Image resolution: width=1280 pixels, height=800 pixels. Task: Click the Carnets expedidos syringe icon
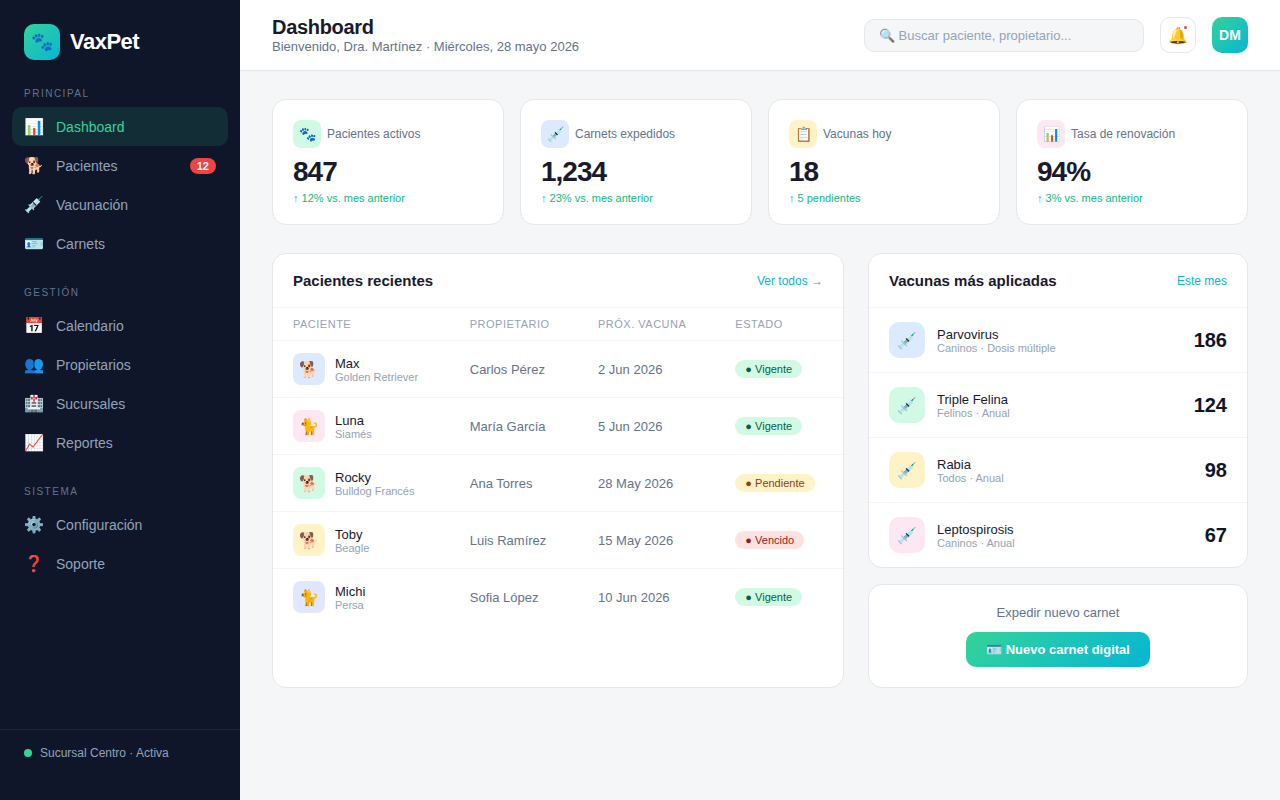555,134
